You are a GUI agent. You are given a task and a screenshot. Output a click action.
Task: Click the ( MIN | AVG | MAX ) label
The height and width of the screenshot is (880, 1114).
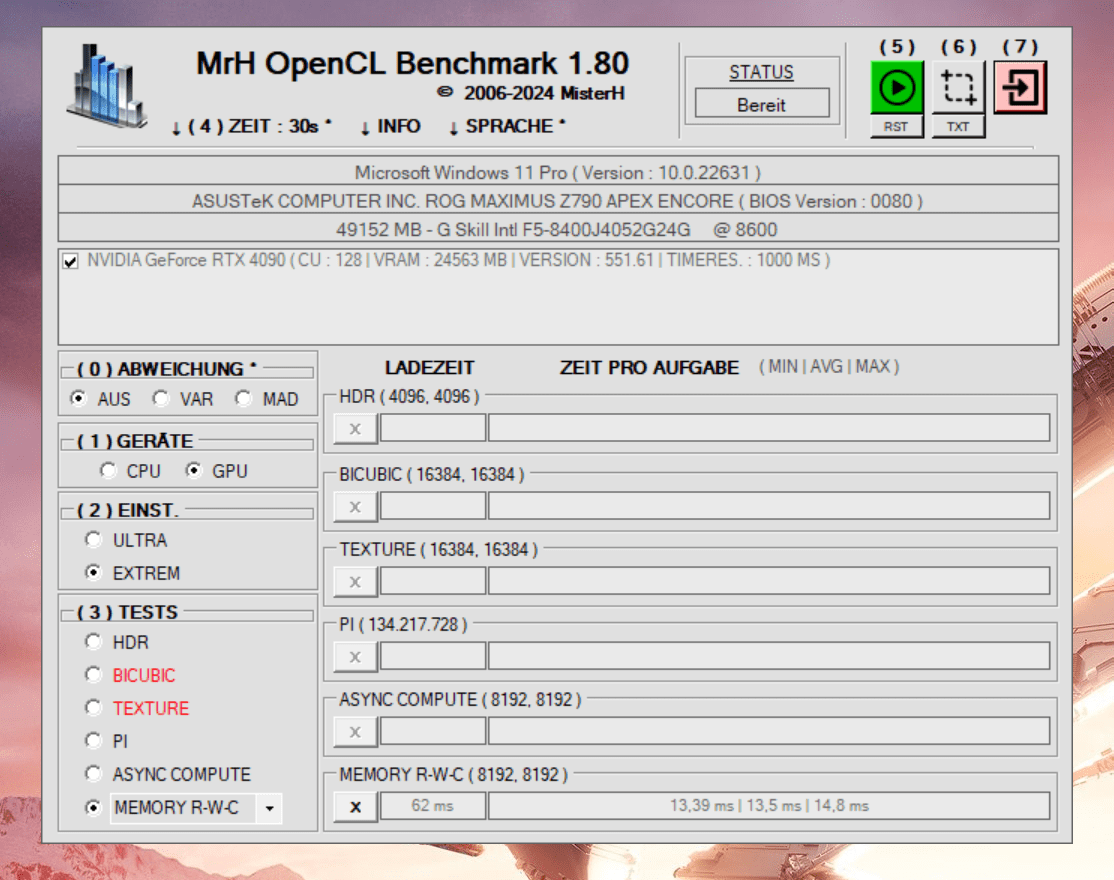point(829,366)
